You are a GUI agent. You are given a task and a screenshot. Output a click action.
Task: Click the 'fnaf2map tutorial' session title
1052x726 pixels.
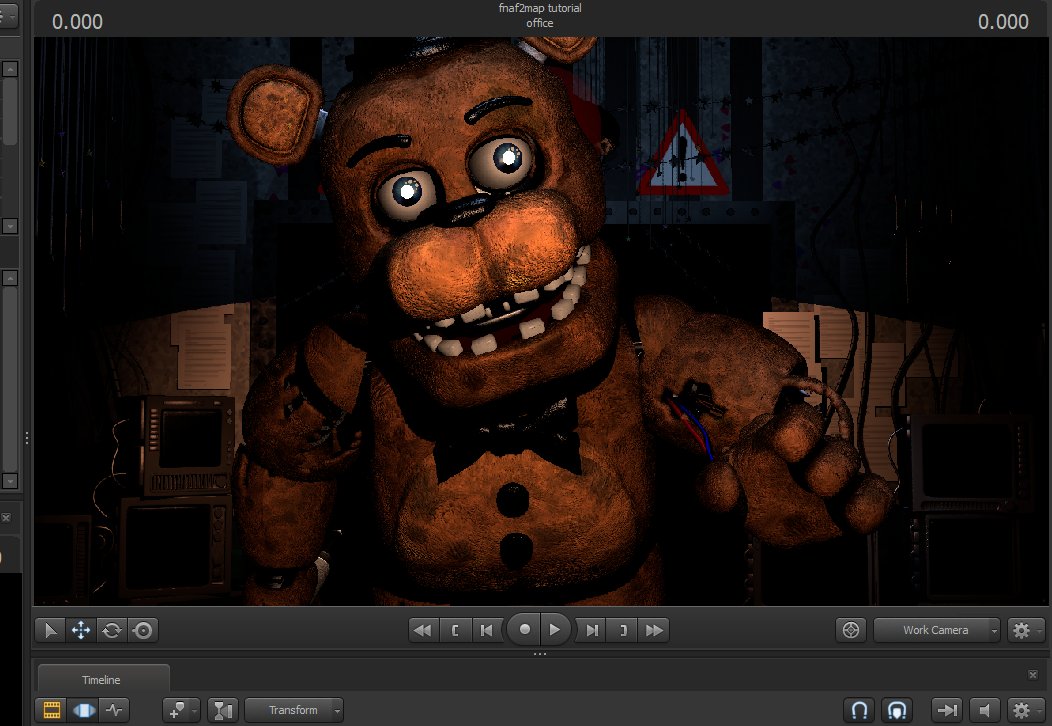[540, 8]
